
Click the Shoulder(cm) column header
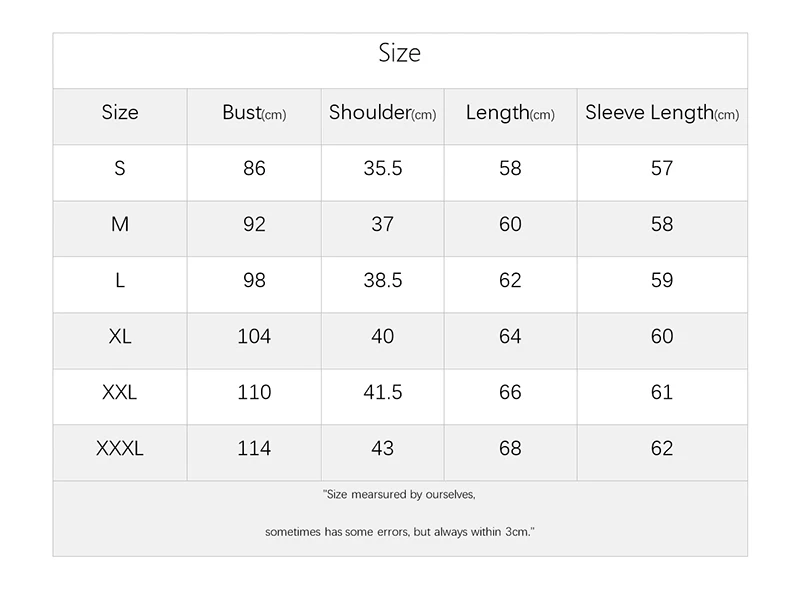click(x=383, y=113)
